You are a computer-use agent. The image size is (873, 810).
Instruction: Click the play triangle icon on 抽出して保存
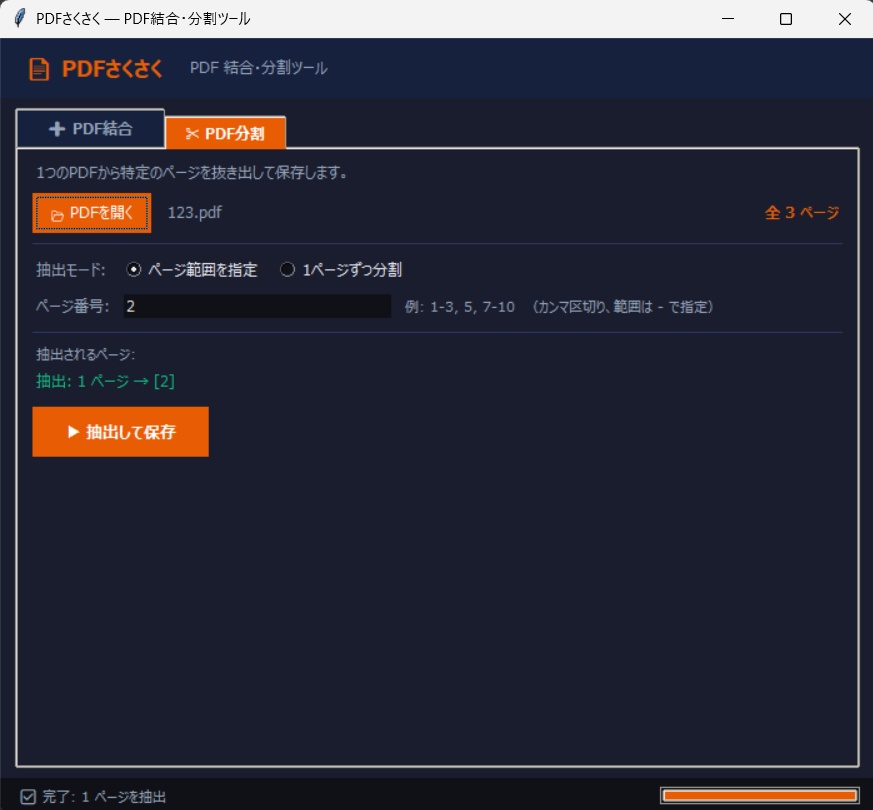(x=73, y=431)
